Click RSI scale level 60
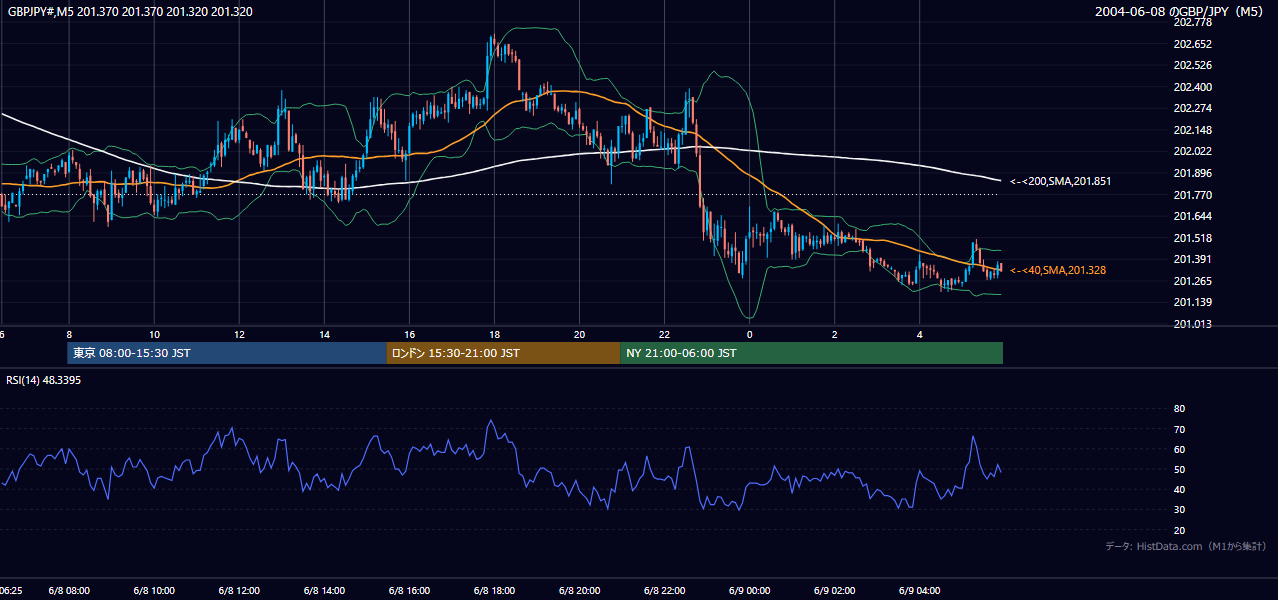This screenshot has width=1278, height=600. click(x=1179, y=449)
